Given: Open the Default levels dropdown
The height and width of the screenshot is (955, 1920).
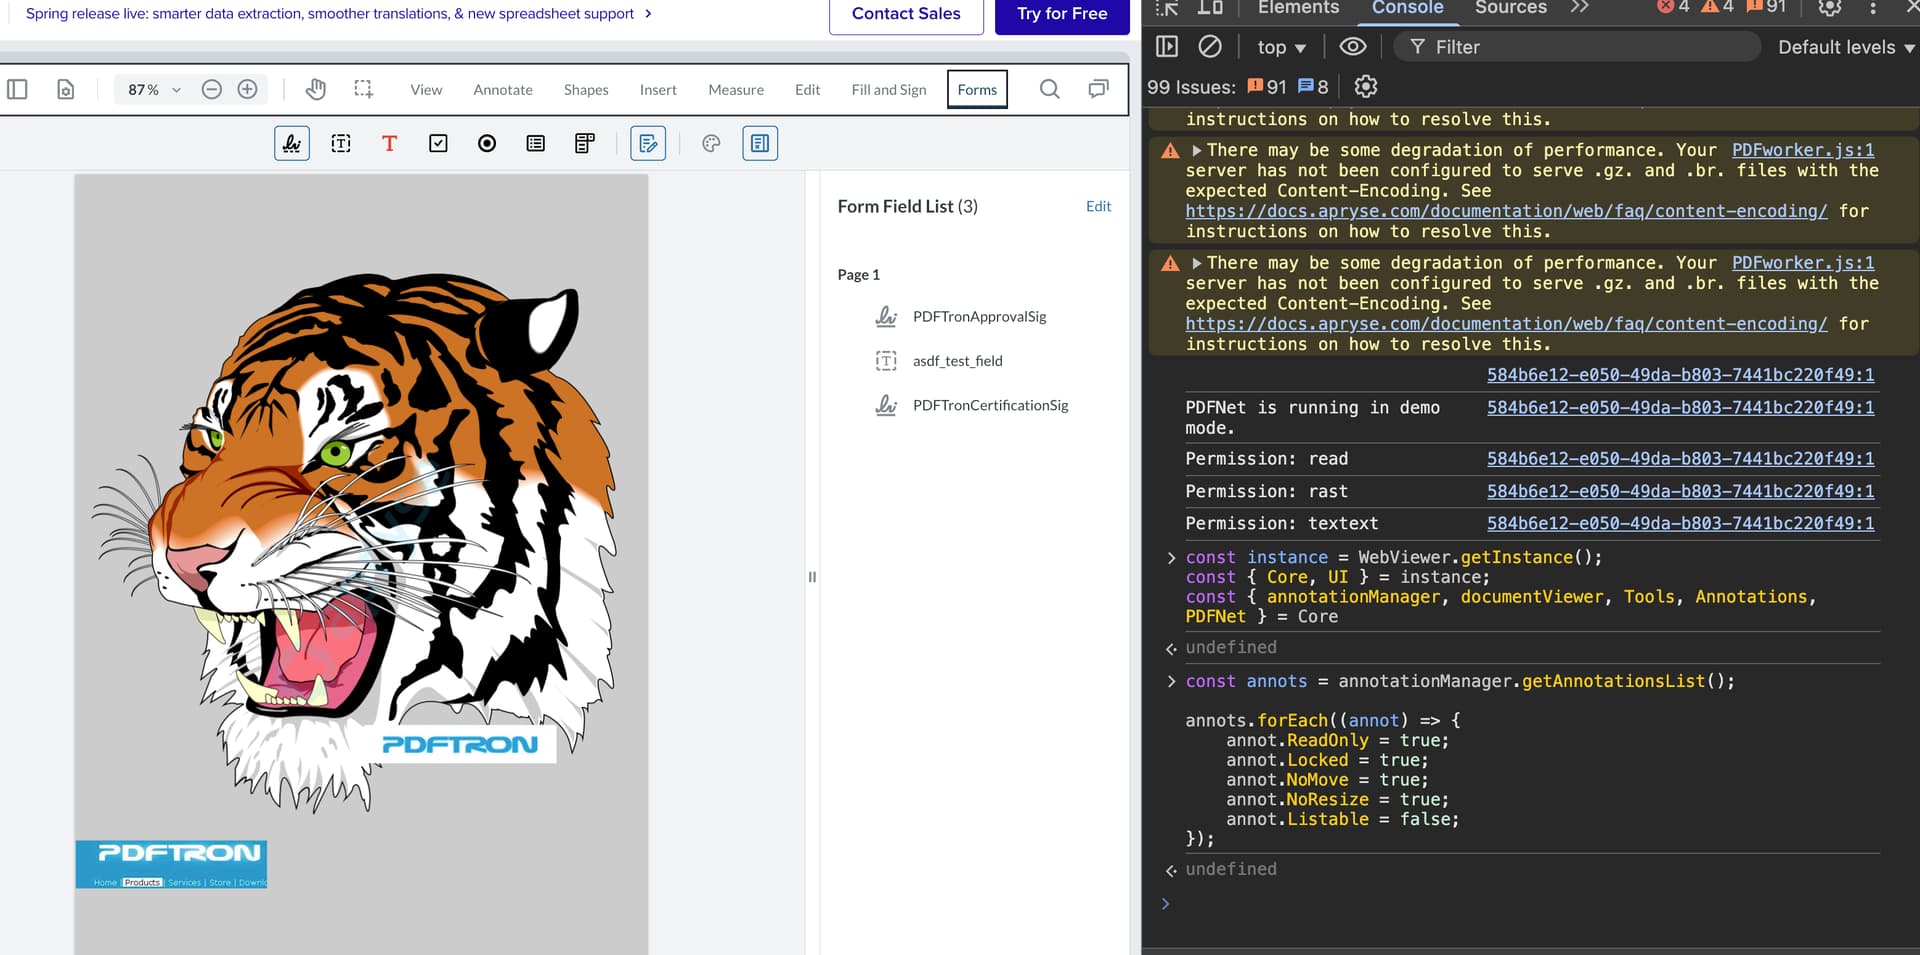Looking at the screenshot, I should (1846, 47).
